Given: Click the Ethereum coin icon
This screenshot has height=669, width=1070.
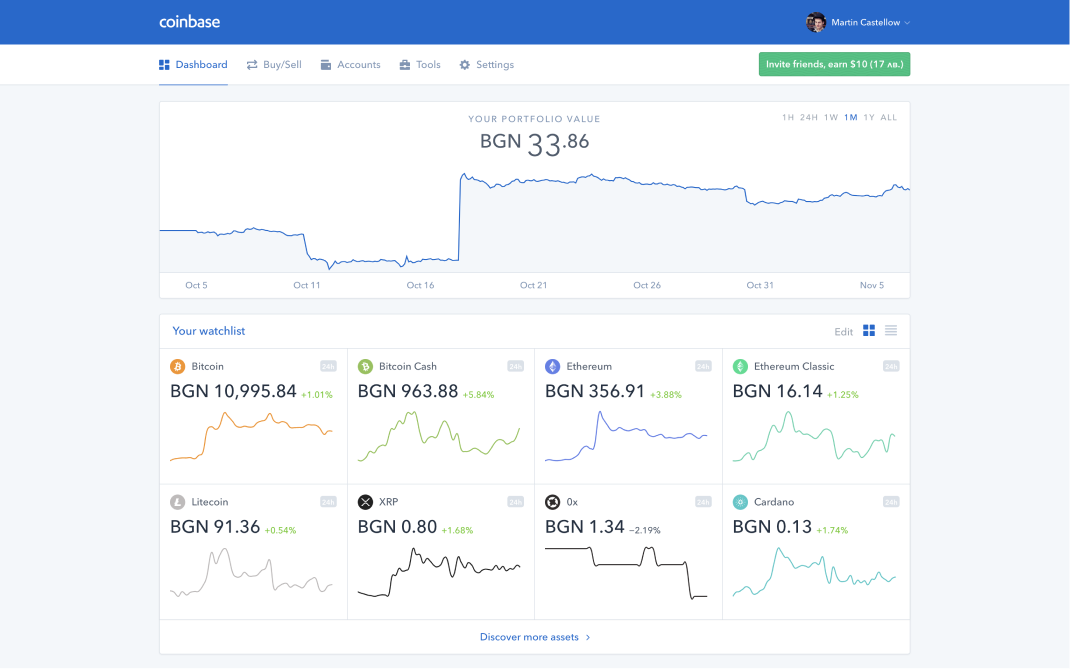Looking at the screenshot, I should point(552,367).
